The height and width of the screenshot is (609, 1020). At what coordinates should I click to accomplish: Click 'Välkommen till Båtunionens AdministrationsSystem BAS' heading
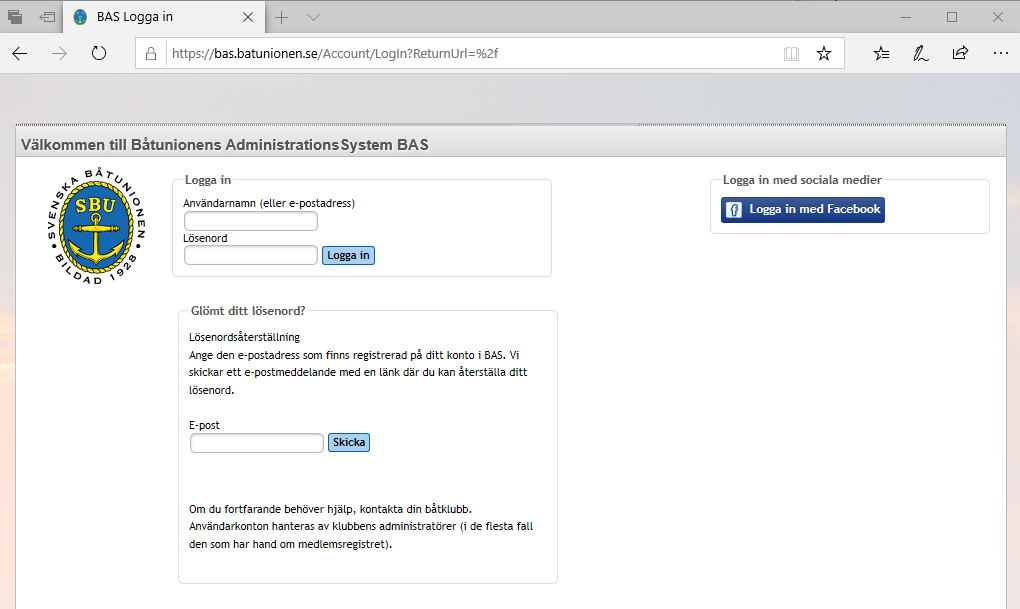pyautogui.click(x=224, y=144)
